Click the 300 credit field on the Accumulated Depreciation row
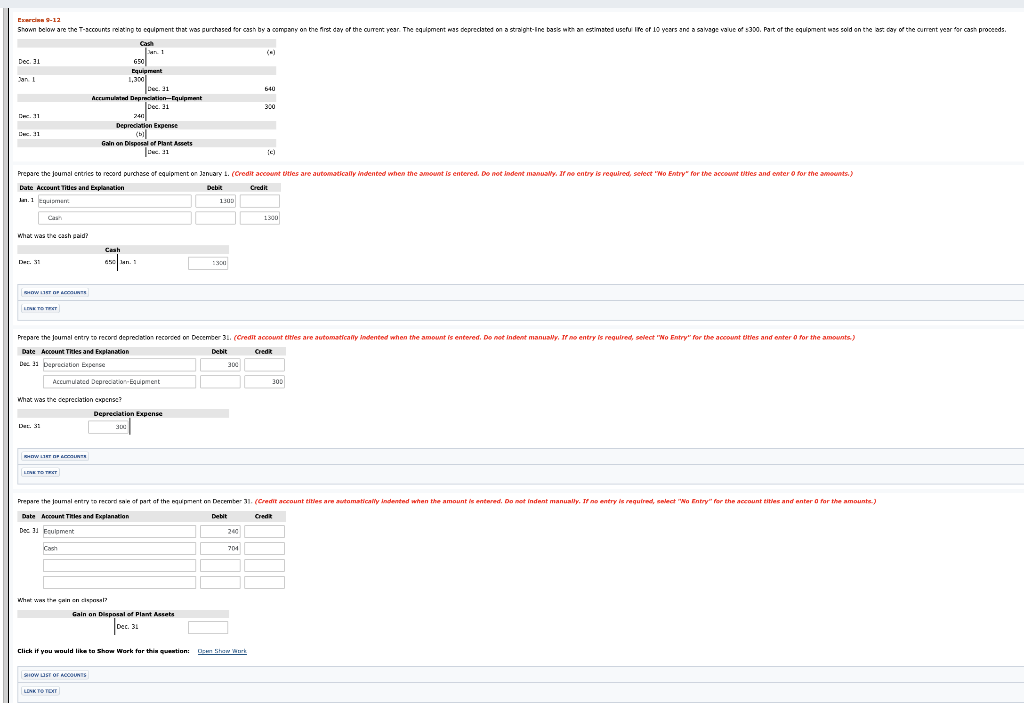This screenshot has width=1024, height=703. 264,382
